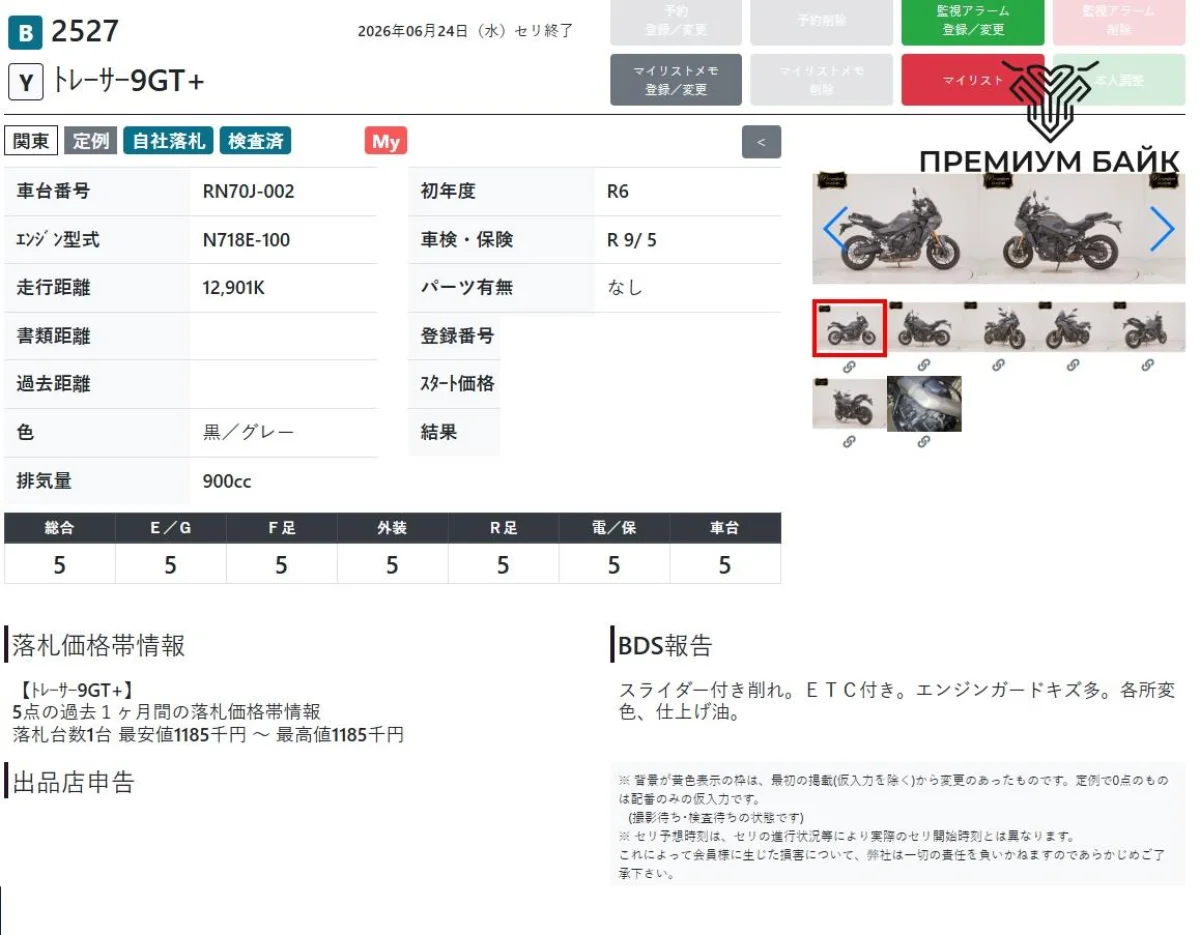
Task: Select parts value なし
Action: pyautogui.click(x=625, y=288)
